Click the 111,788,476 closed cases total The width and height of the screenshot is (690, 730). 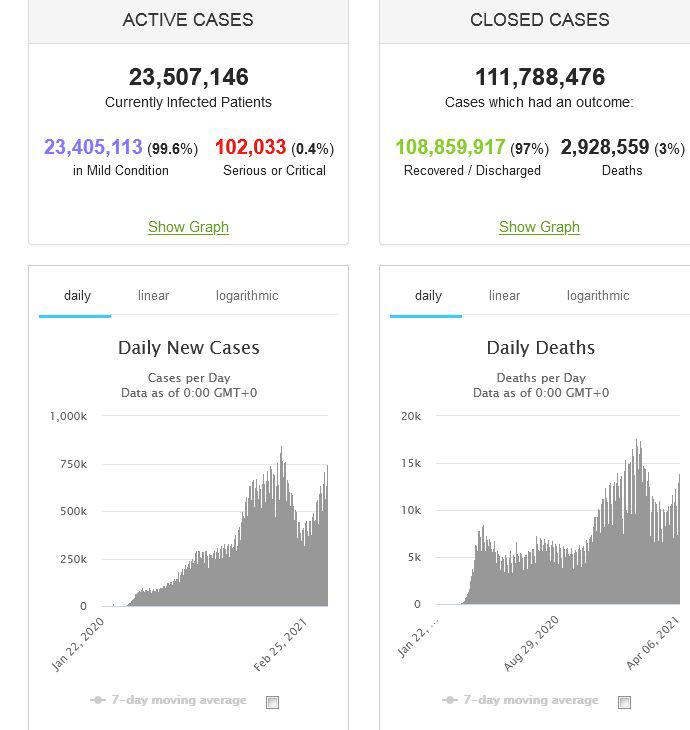click(x=539, y=77)
